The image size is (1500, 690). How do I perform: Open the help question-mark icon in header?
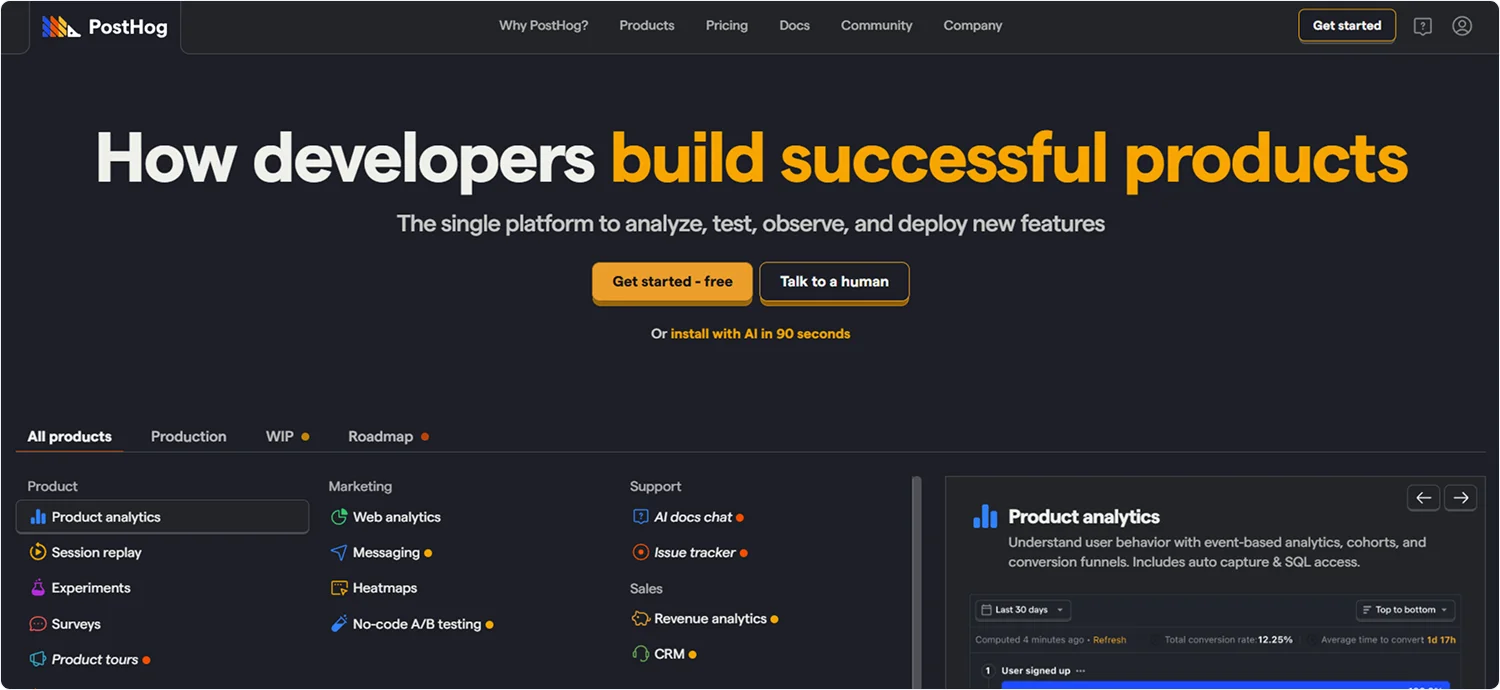1423,27
